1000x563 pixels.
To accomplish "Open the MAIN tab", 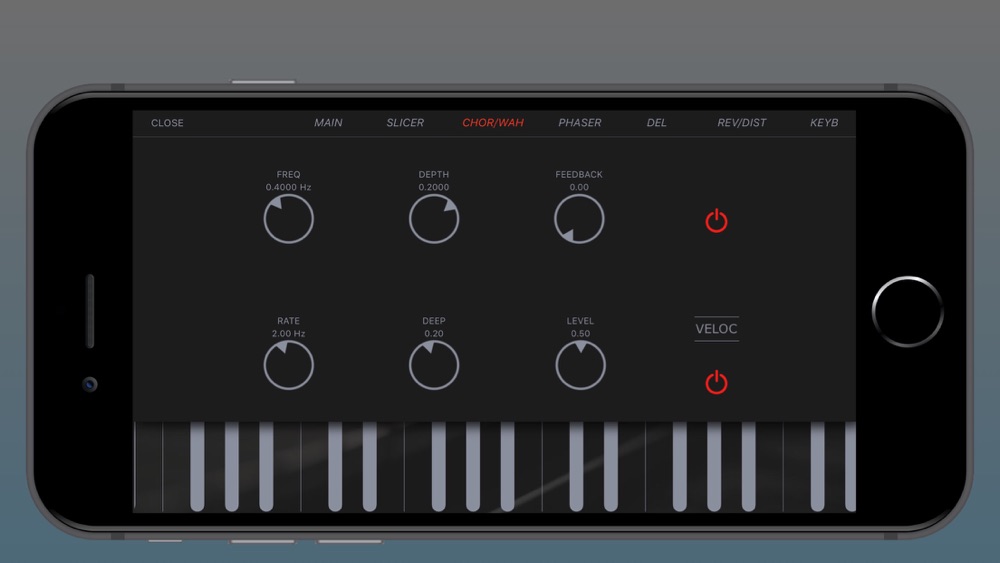I will 328,123.
